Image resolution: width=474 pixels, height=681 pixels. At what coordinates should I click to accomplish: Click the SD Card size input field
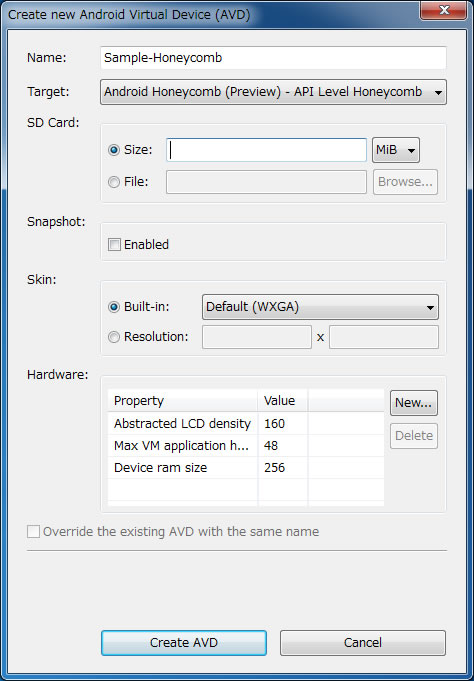click(266, 150)
